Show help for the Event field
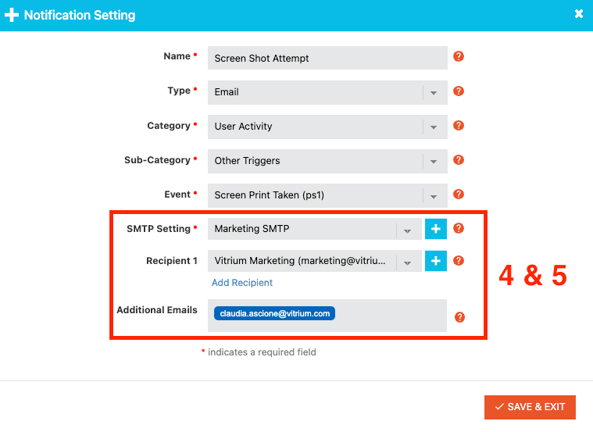 (458, 194)
